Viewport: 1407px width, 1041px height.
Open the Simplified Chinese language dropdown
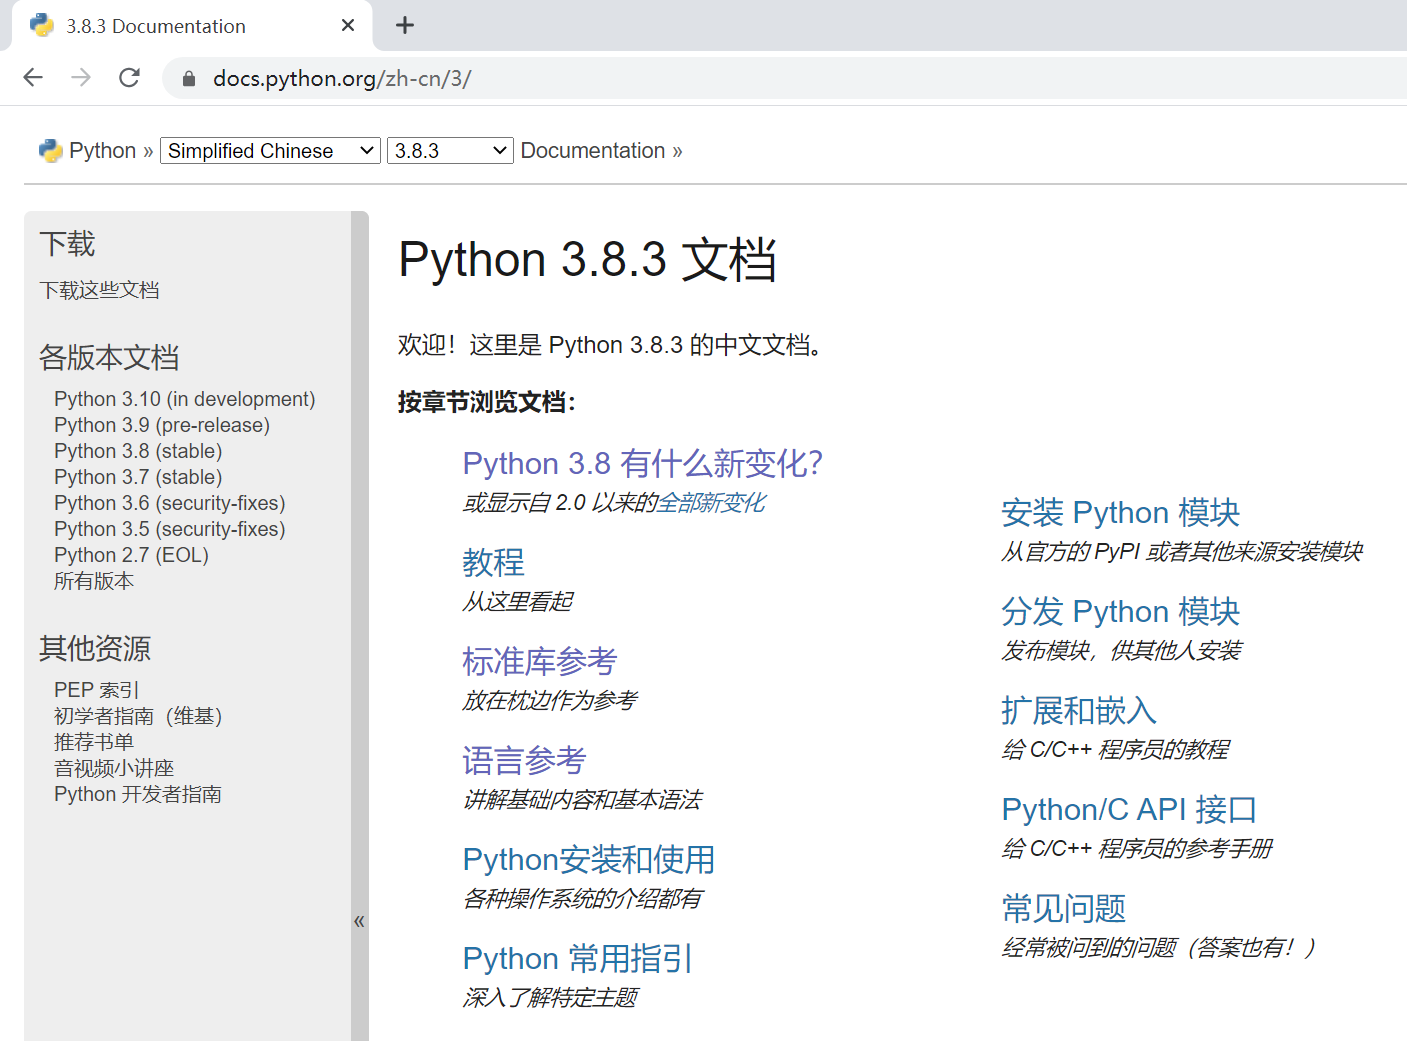pyautogui.click(x=270, y=151)
